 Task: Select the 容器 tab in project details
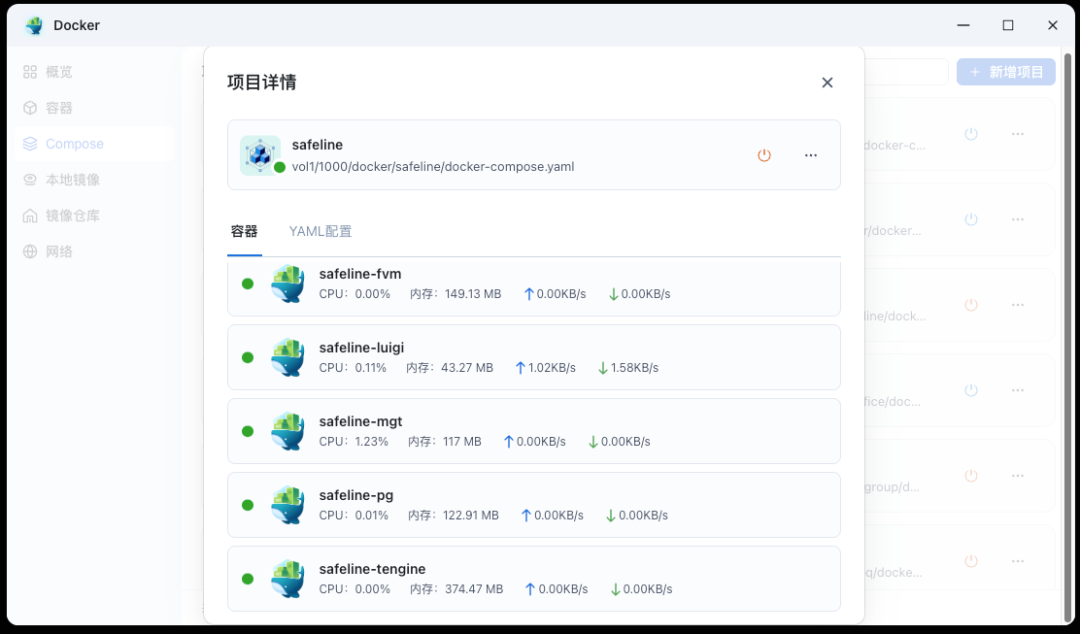pos(244,232)
